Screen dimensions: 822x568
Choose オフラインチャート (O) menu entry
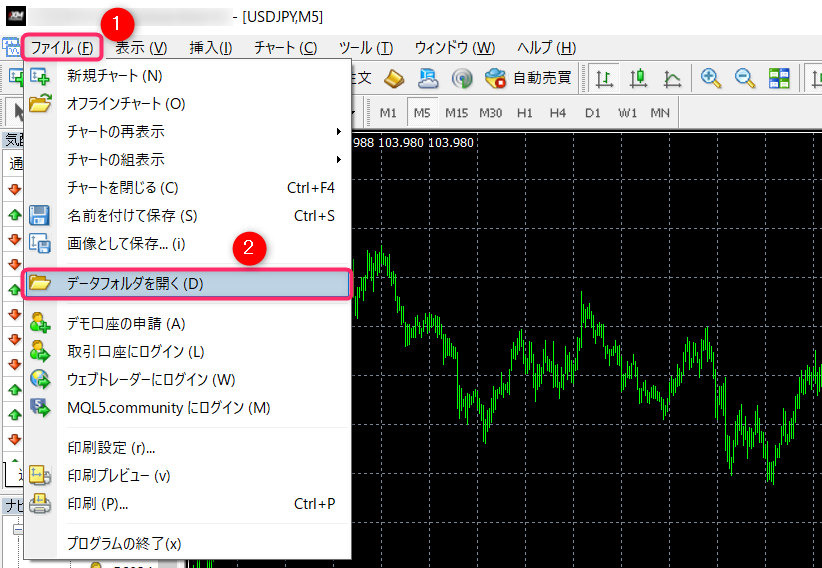tap(188, 104)
